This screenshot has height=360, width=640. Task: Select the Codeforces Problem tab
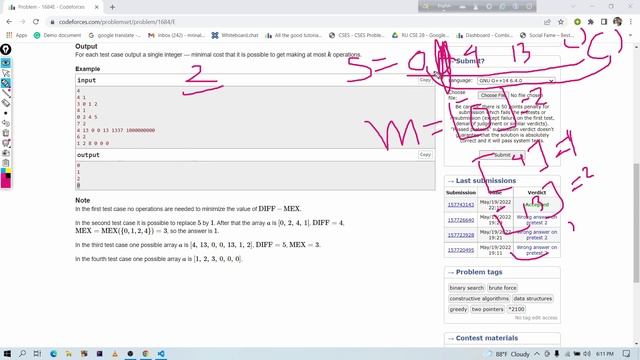54,7
